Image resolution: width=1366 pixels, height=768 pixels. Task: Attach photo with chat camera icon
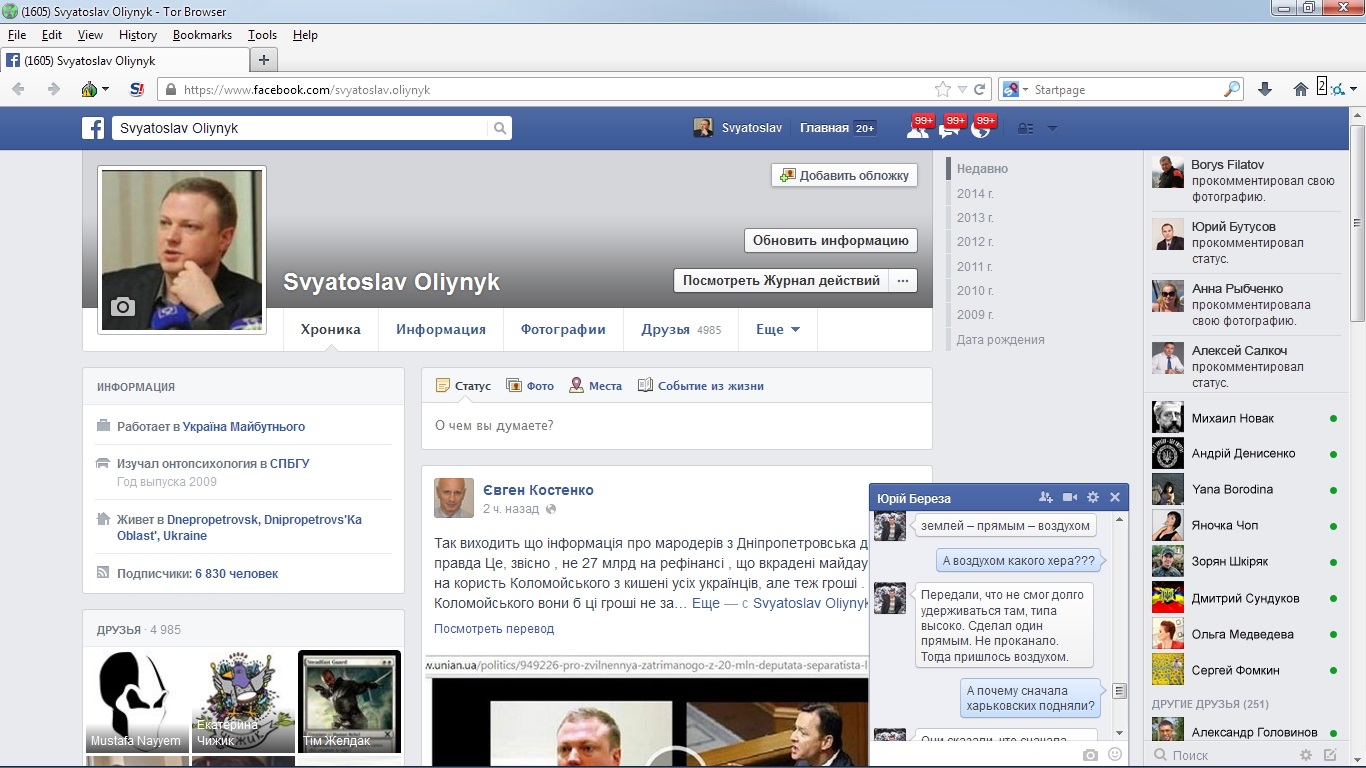point(1091,755)
